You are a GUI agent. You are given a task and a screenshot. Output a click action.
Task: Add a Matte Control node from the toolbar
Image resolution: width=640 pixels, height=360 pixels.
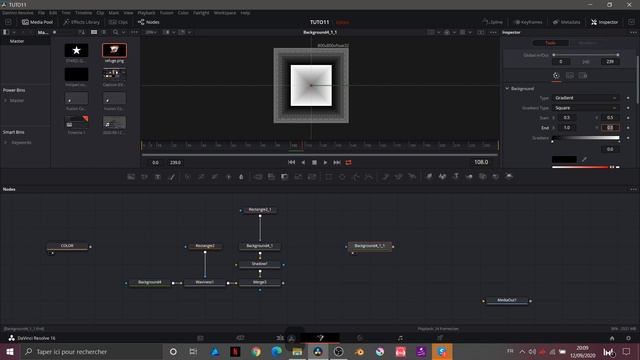click(284, 177)
